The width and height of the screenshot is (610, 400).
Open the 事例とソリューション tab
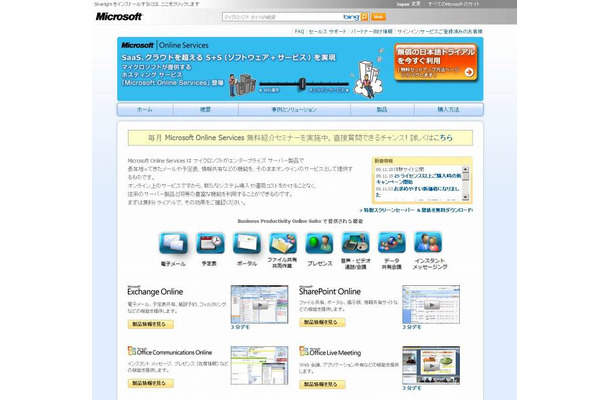294,110
